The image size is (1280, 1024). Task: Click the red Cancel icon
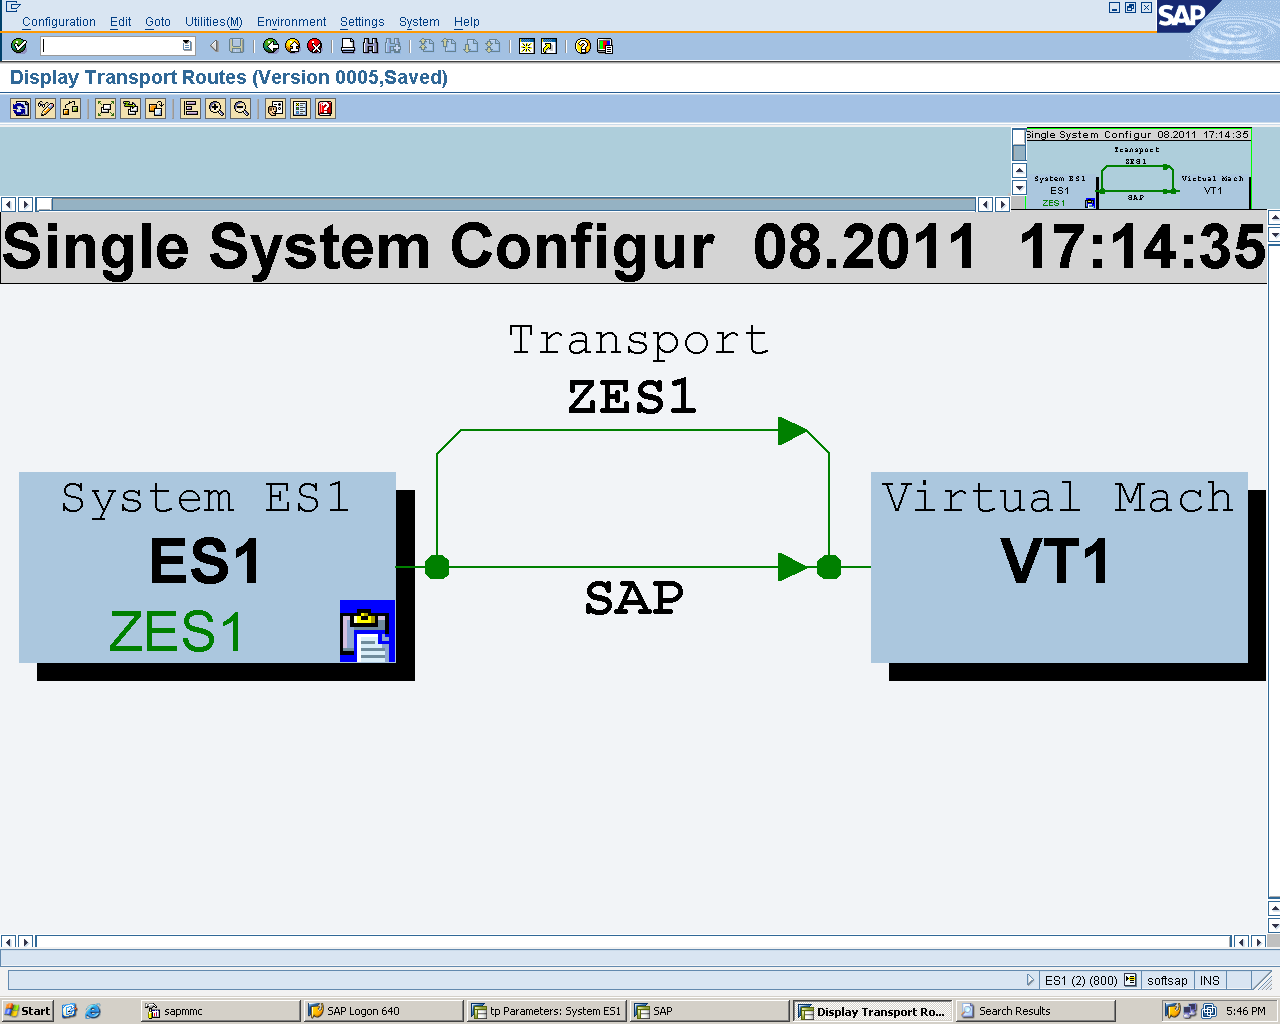(x=315, y=46)
